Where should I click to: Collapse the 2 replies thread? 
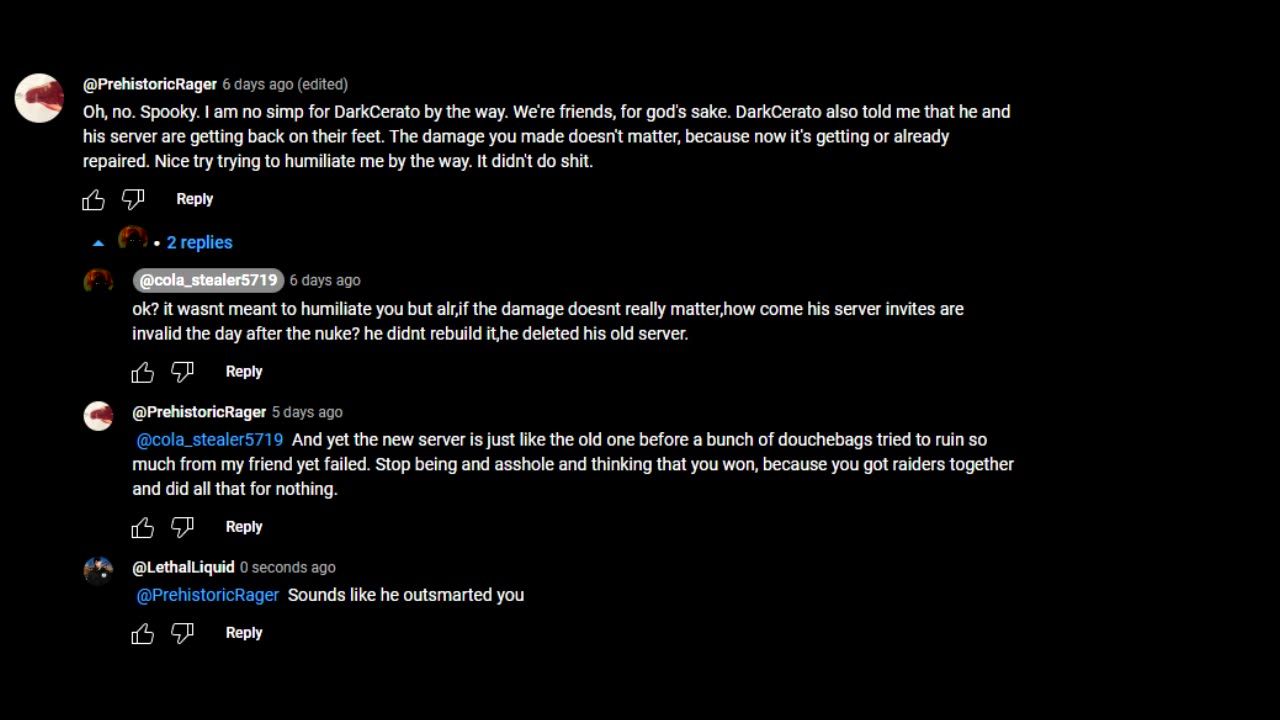pos(199,242)
